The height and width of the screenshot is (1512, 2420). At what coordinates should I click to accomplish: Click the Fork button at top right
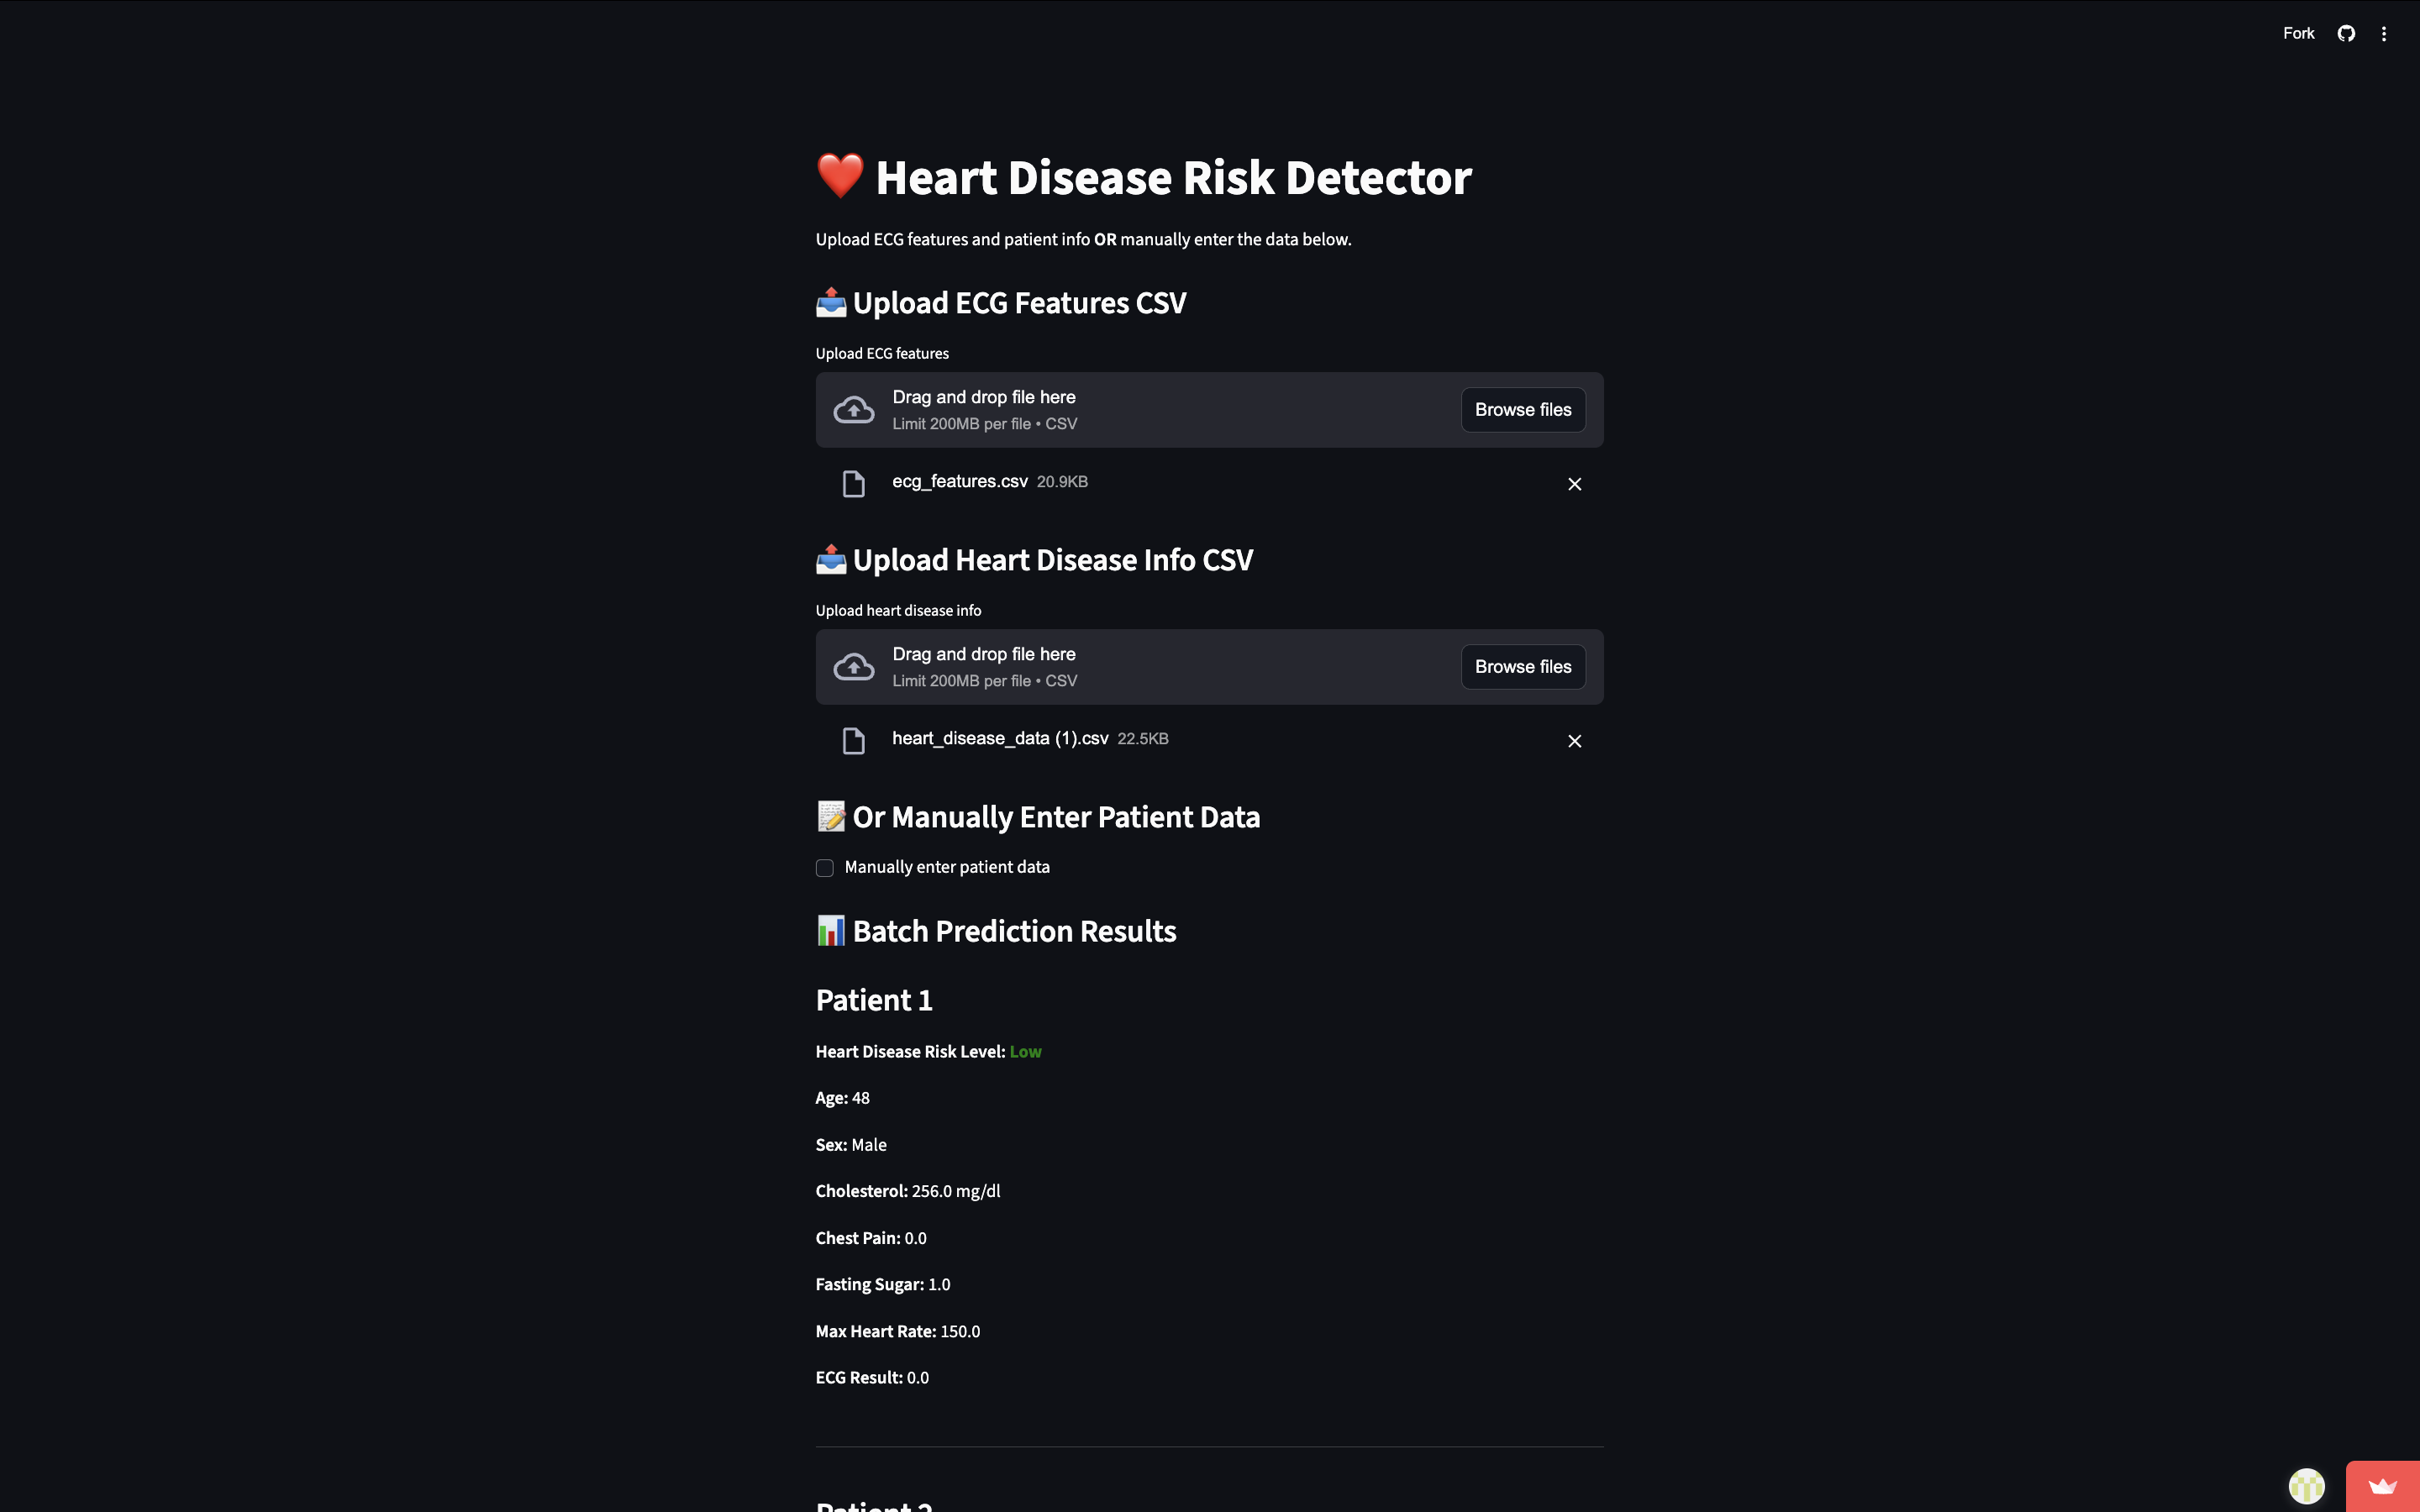tap(2297, 33)
